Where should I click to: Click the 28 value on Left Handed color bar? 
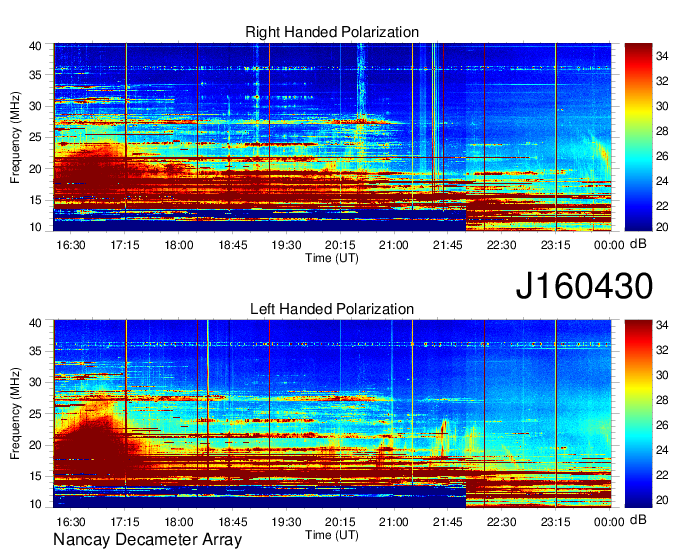click(662, 400)
